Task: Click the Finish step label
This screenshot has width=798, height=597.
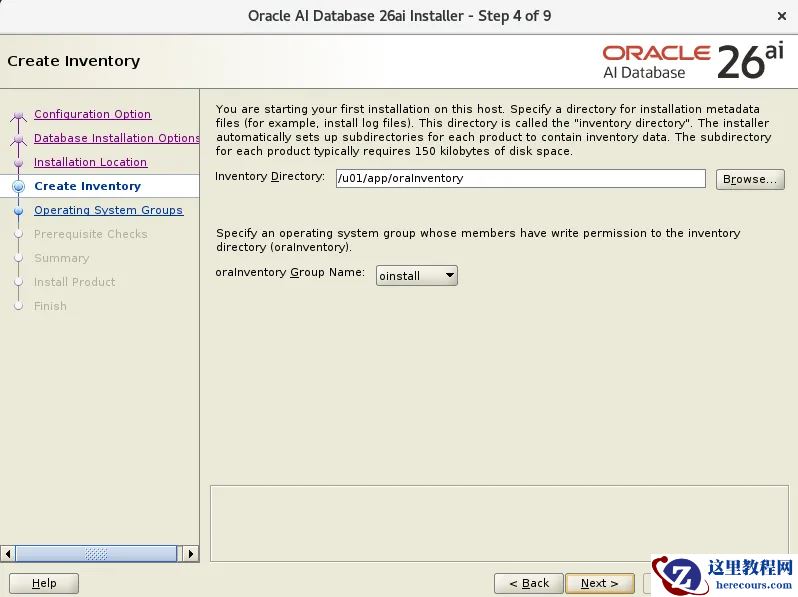Action: click(50, 306)
